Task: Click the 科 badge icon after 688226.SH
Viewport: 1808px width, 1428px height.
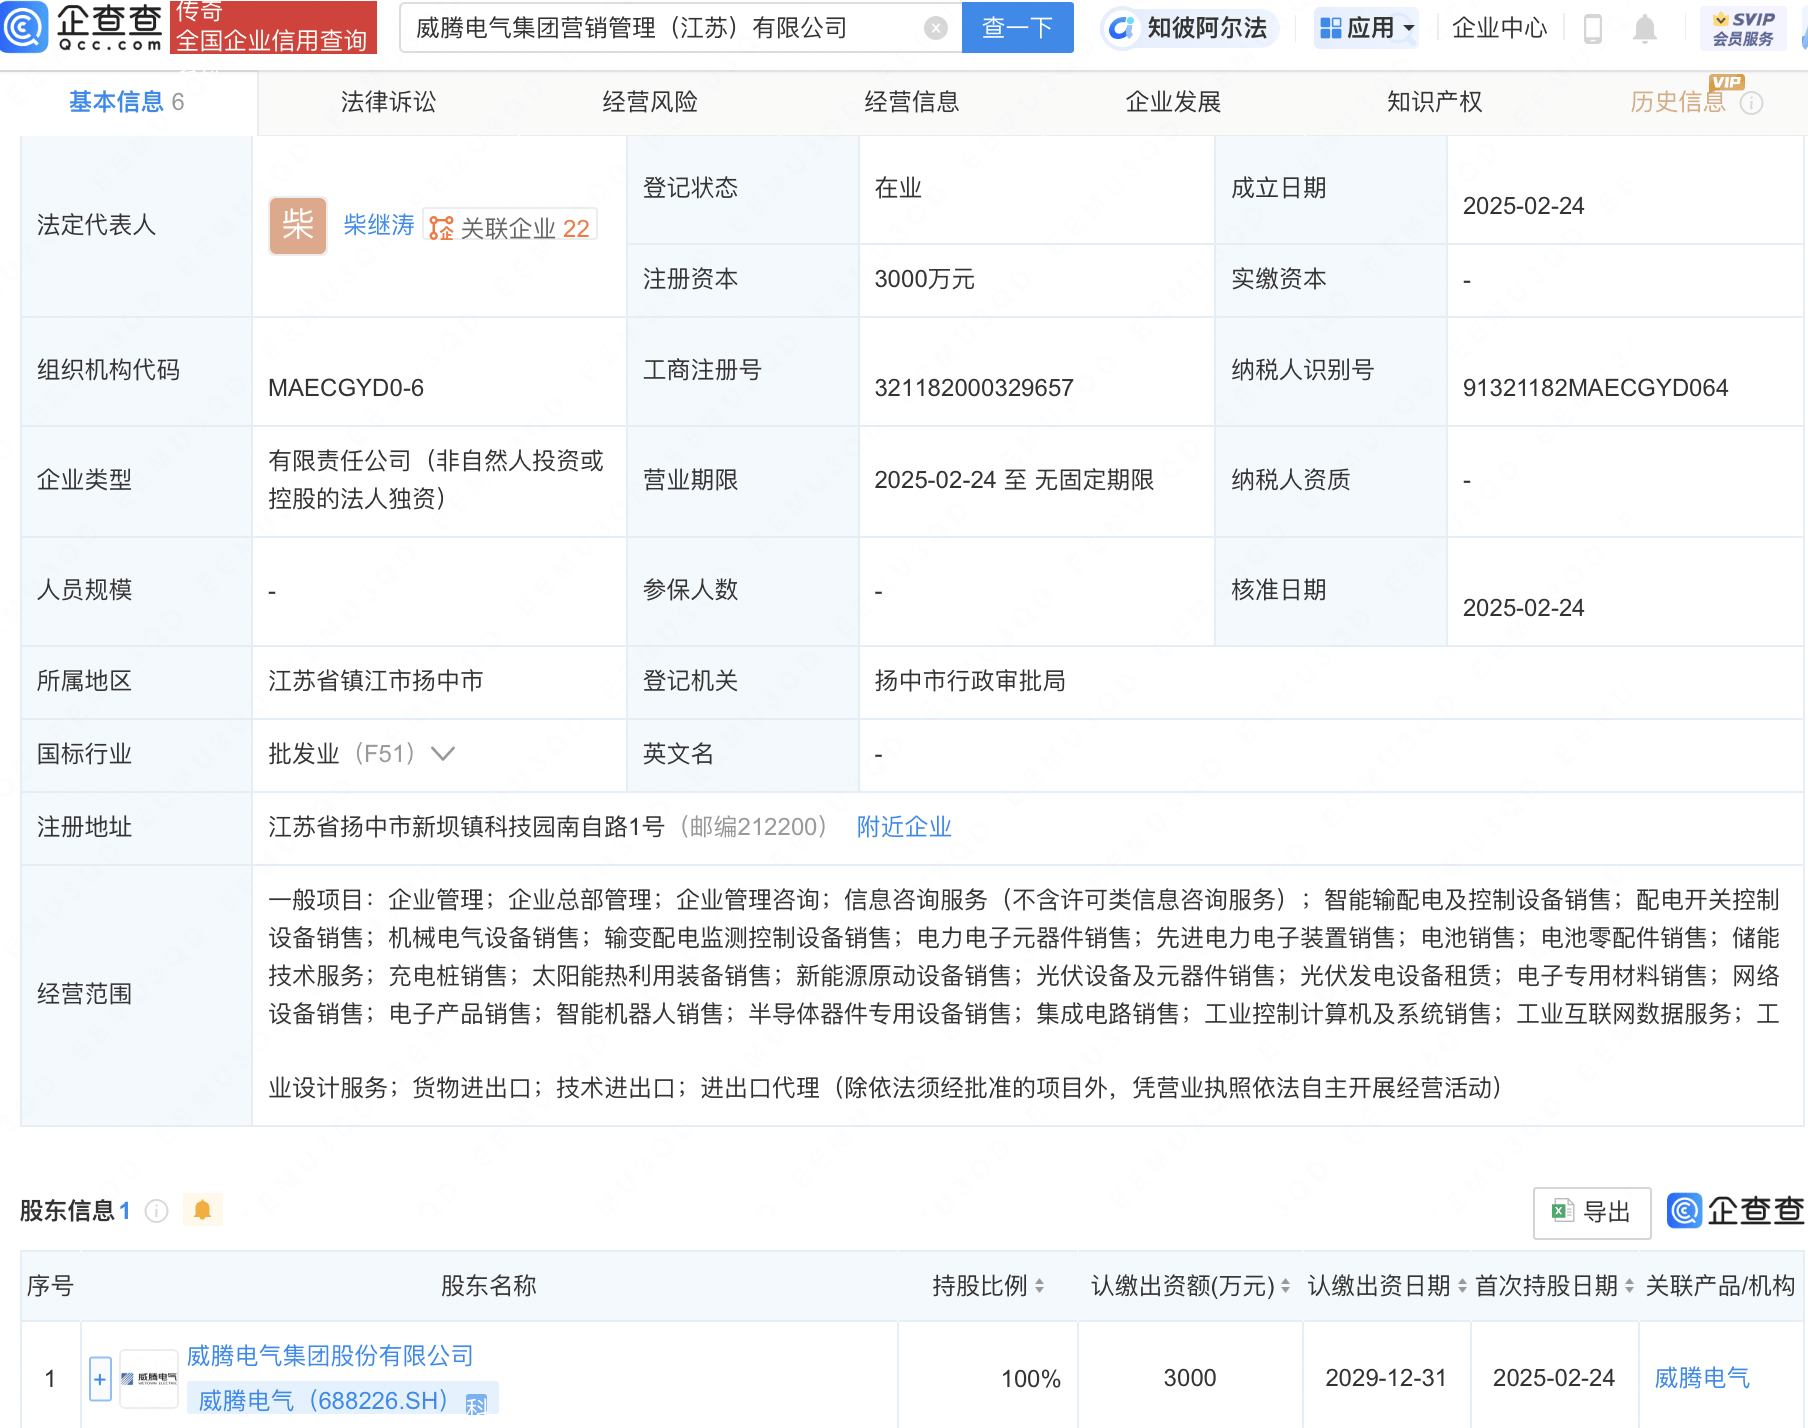Action: click(x=476, y=1404)
